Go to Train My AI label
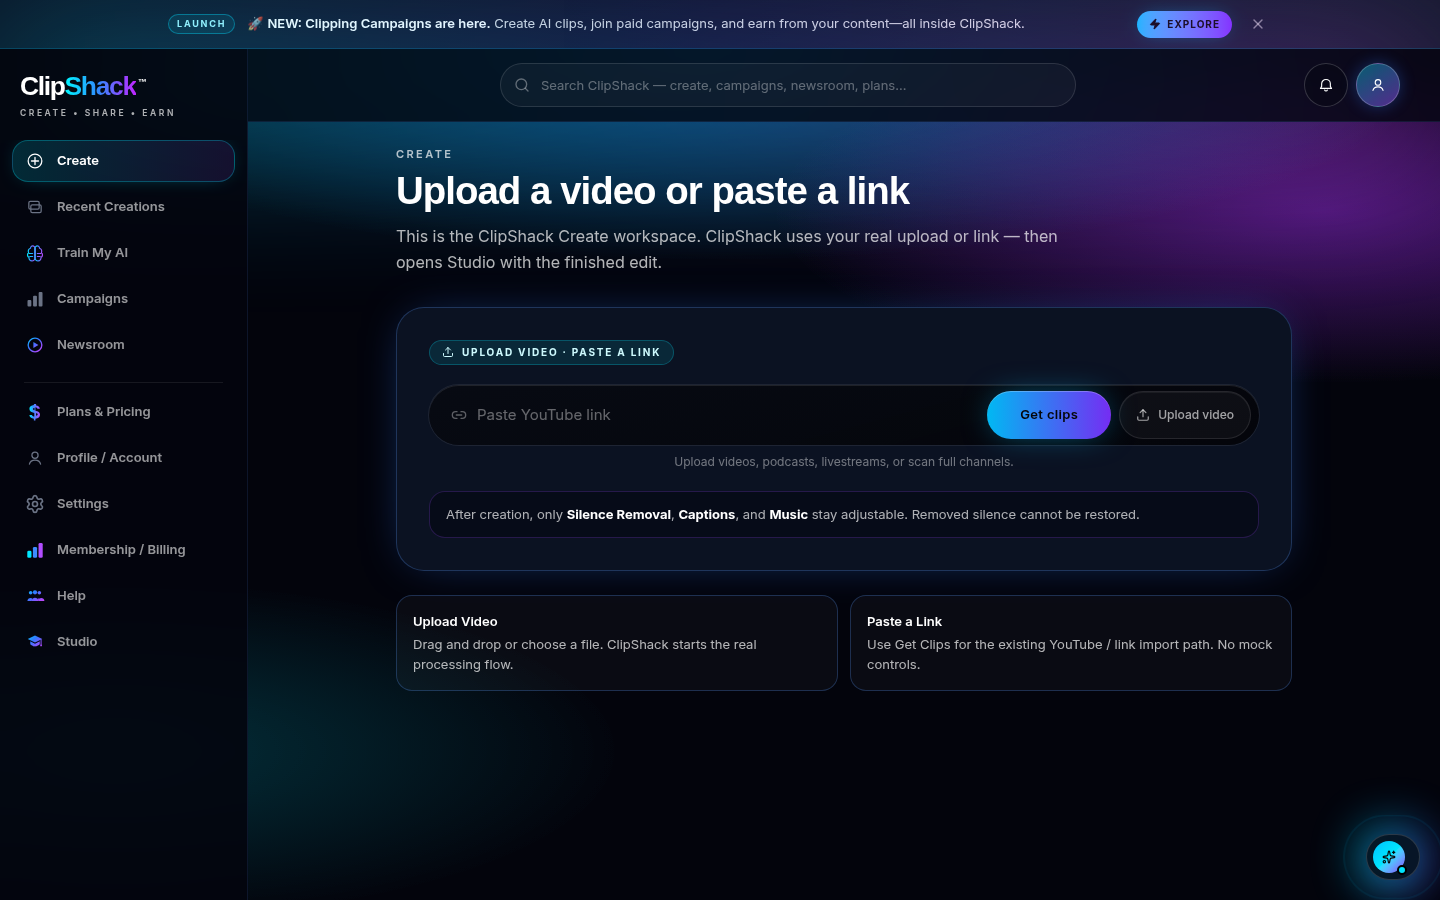The height and width of the screenshot is (900, 1440). pyautogui.click(x=92, y=253)
